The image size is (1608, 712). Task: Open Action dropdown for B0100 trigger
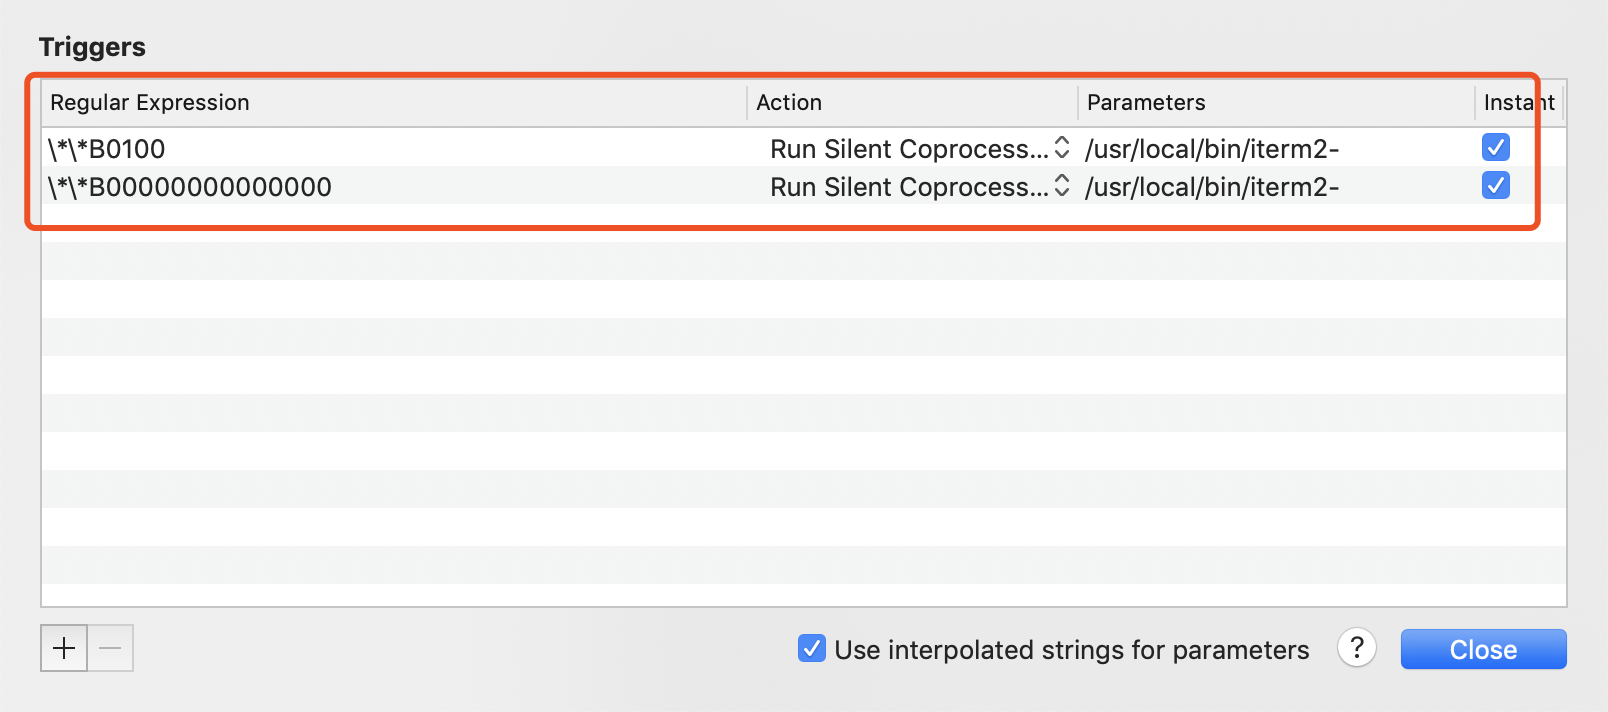pyautogui.click(x=1062, y=149)
